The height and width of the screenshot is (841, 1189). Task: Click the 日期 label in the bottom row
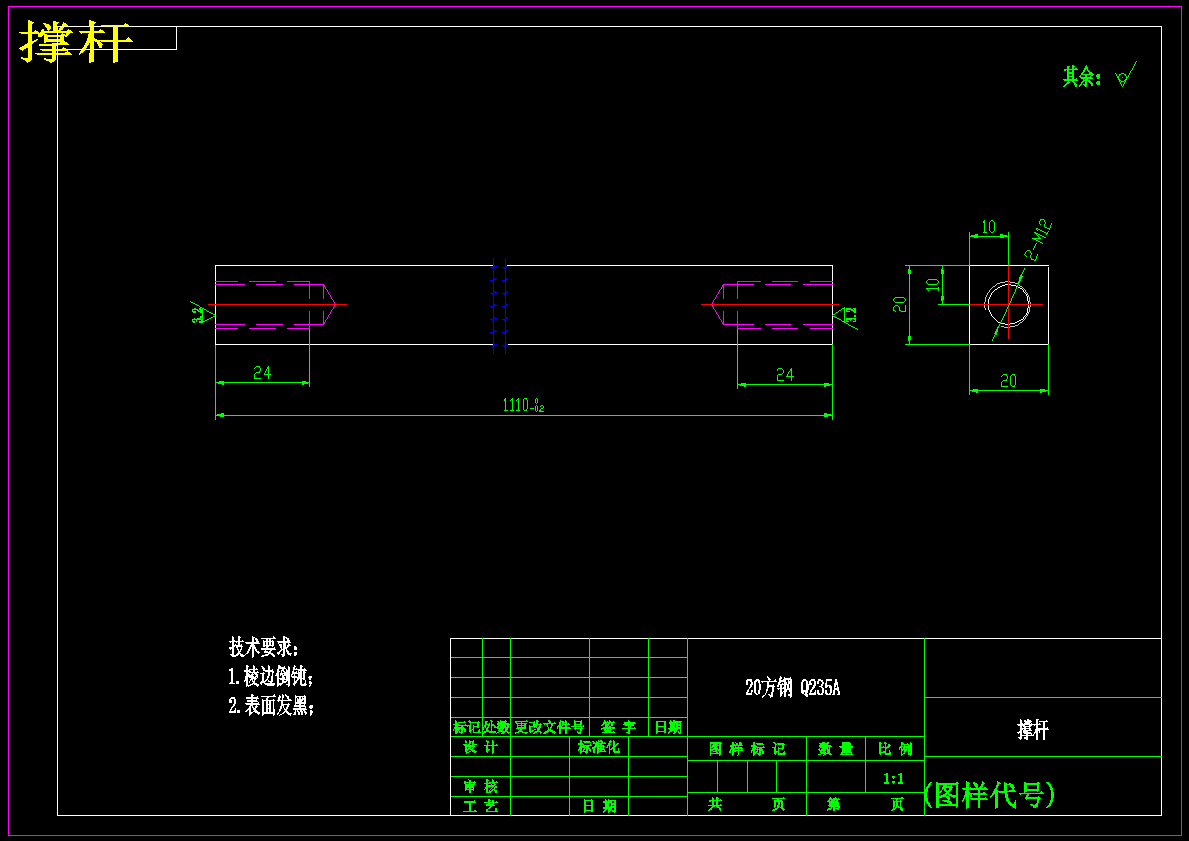click(x=599, y=806)
